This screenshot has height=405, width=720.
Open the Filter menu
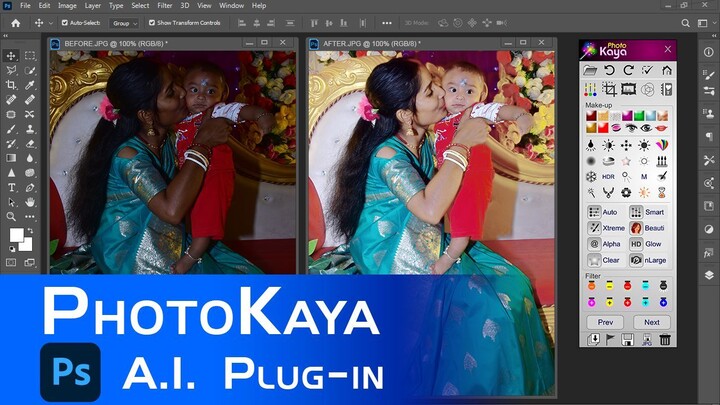[165, 6]
